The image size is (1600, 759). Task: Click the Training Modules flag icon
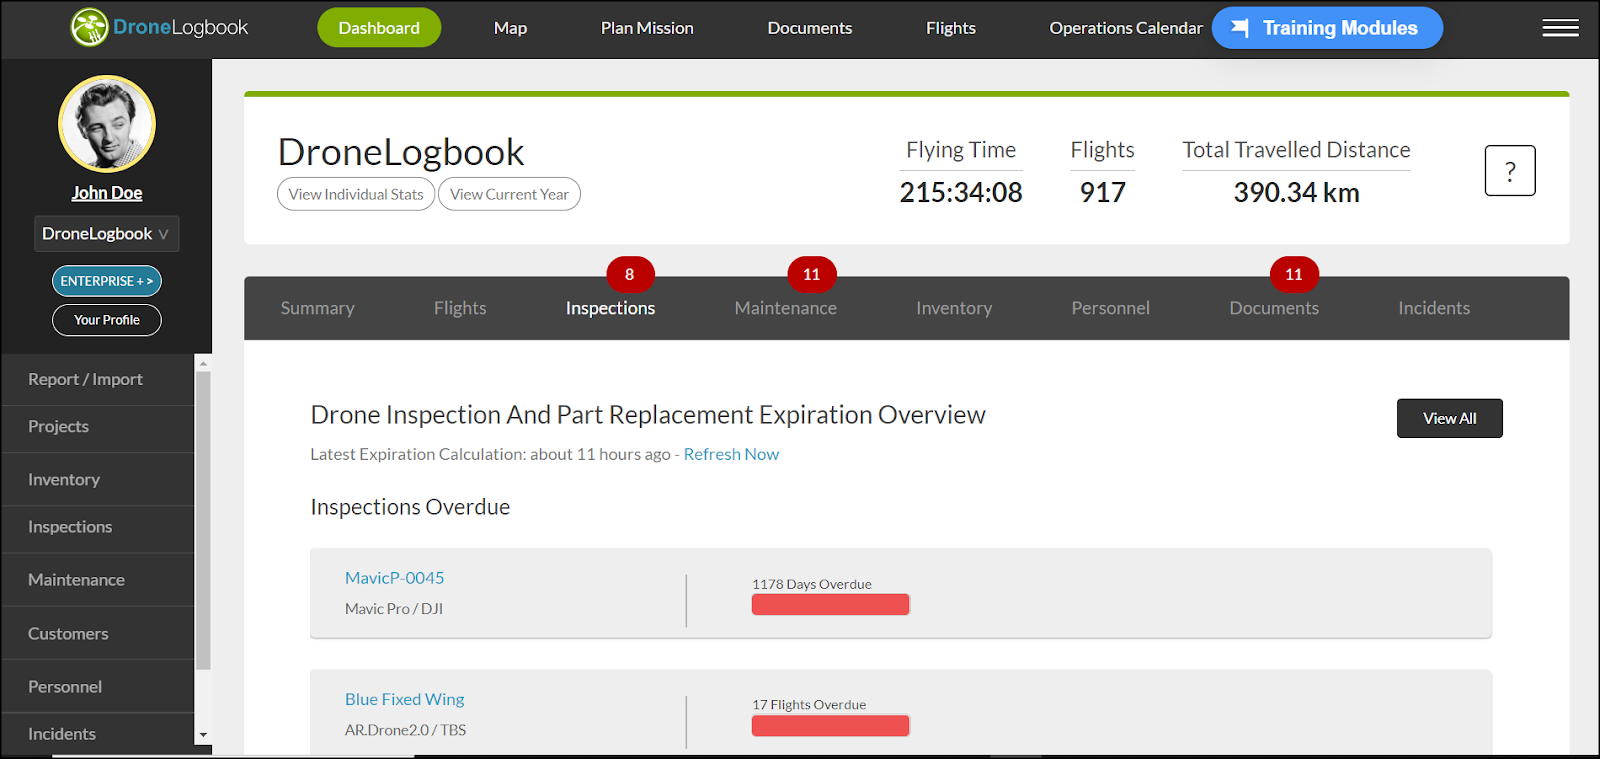point(1240,28)
